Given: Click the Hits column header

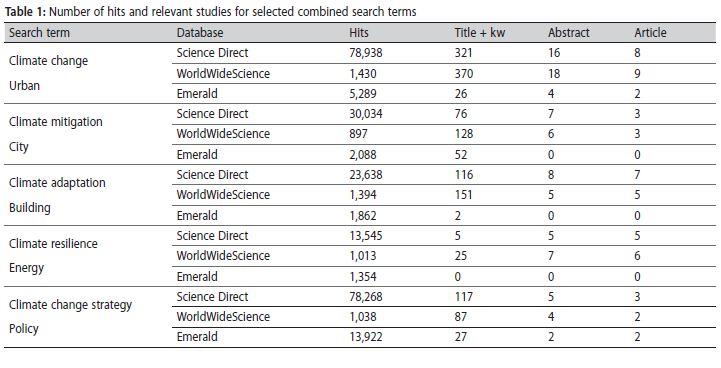Looking at the screenshot, I should [359, 33].
